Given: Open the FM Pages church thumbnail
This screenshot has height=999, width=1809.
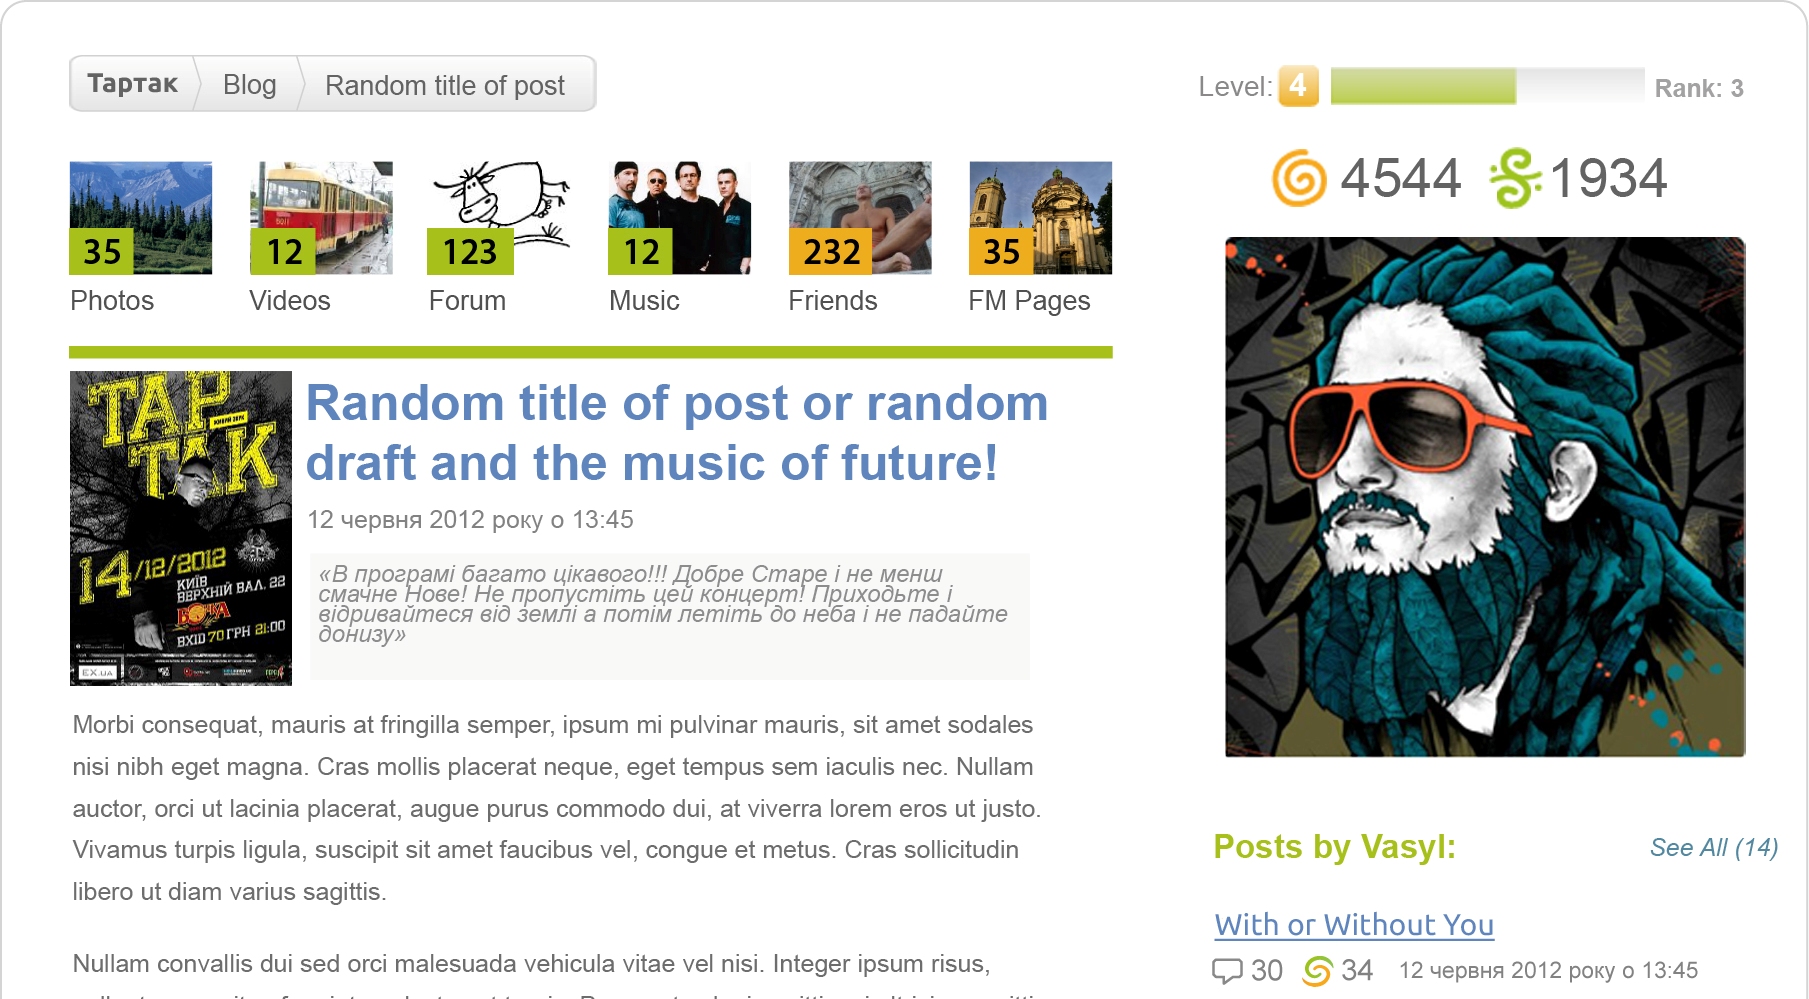Looking at the screenshot, I should coord(1040,218).
